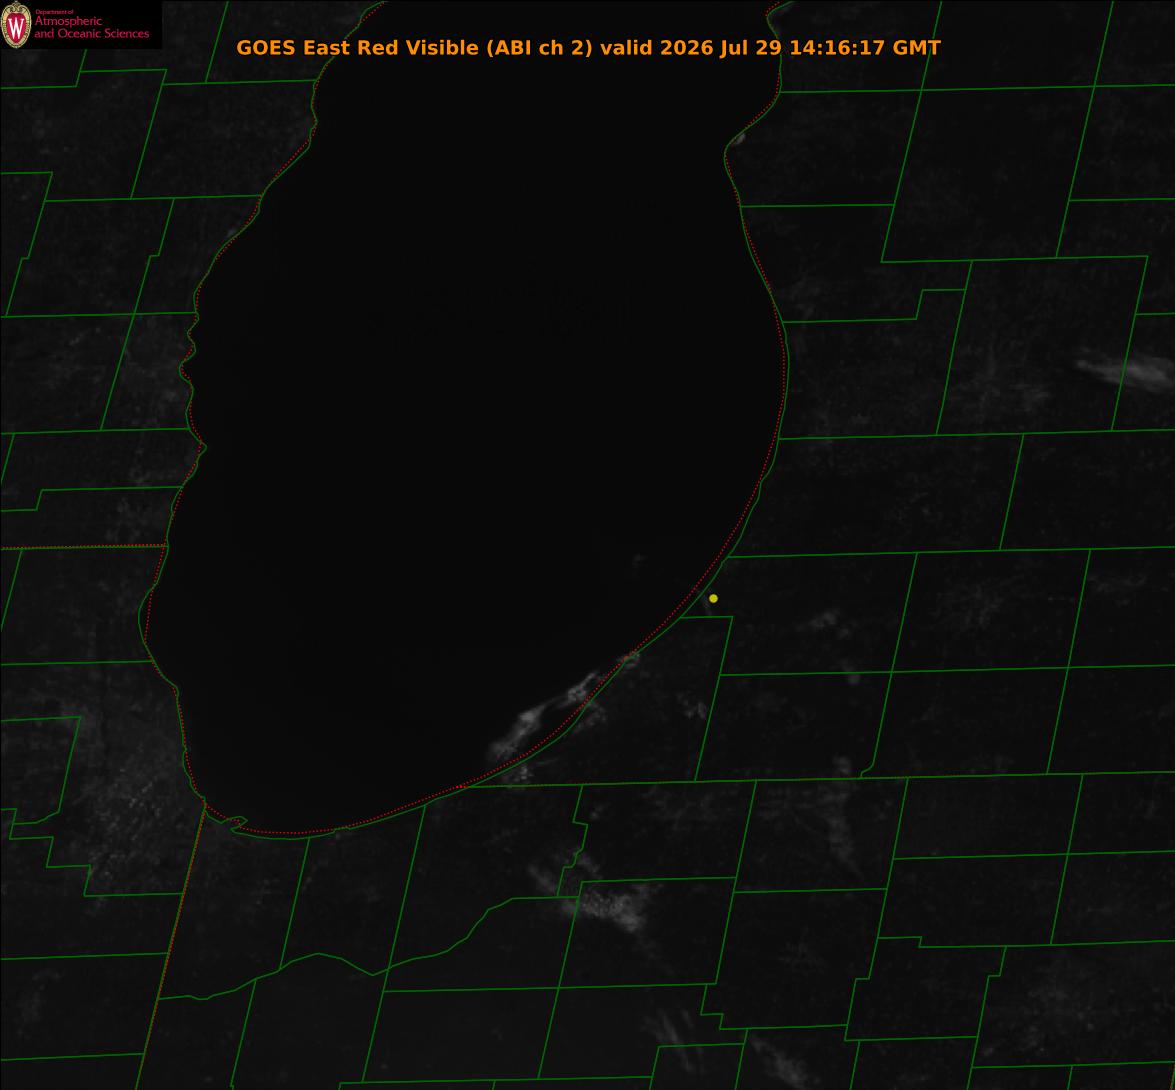Click the University of Wisconsin crest logo

tap(16, 25)
